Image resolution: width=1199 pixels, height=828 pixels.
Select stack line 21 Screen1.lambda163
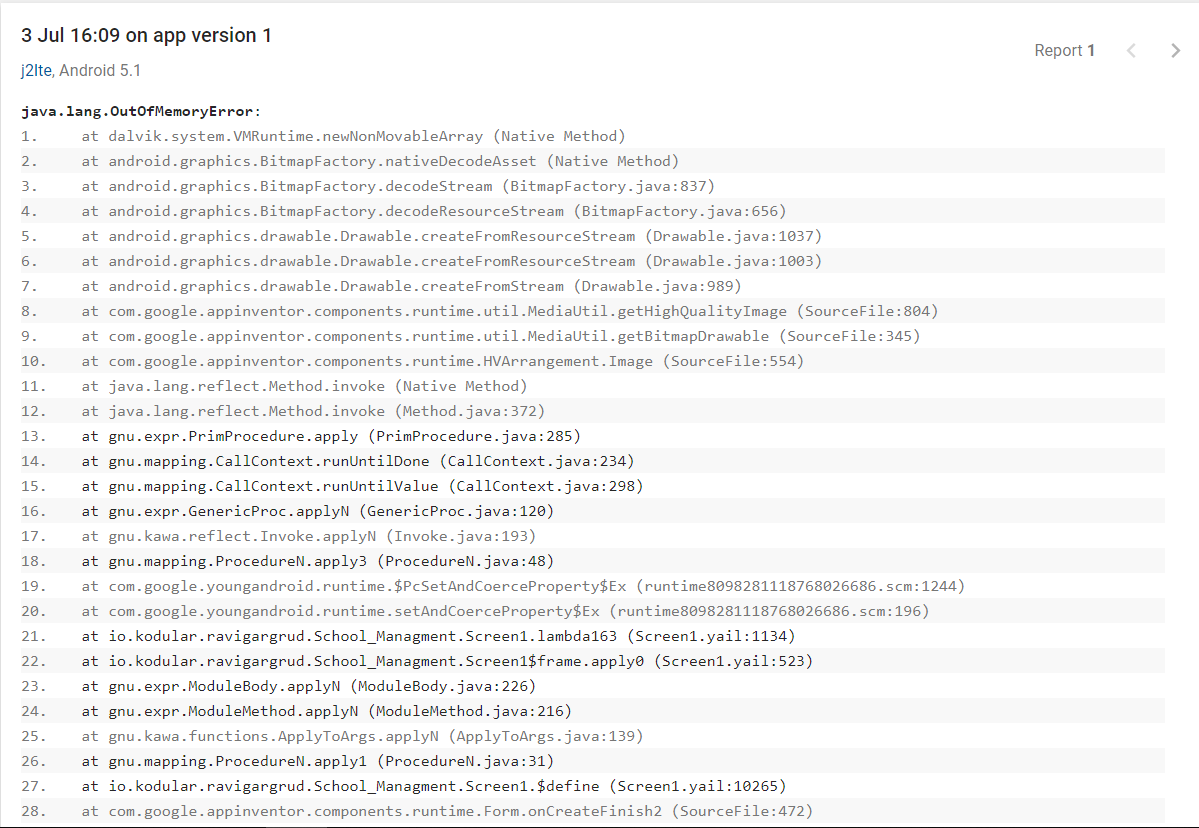(x=438, y=636)
